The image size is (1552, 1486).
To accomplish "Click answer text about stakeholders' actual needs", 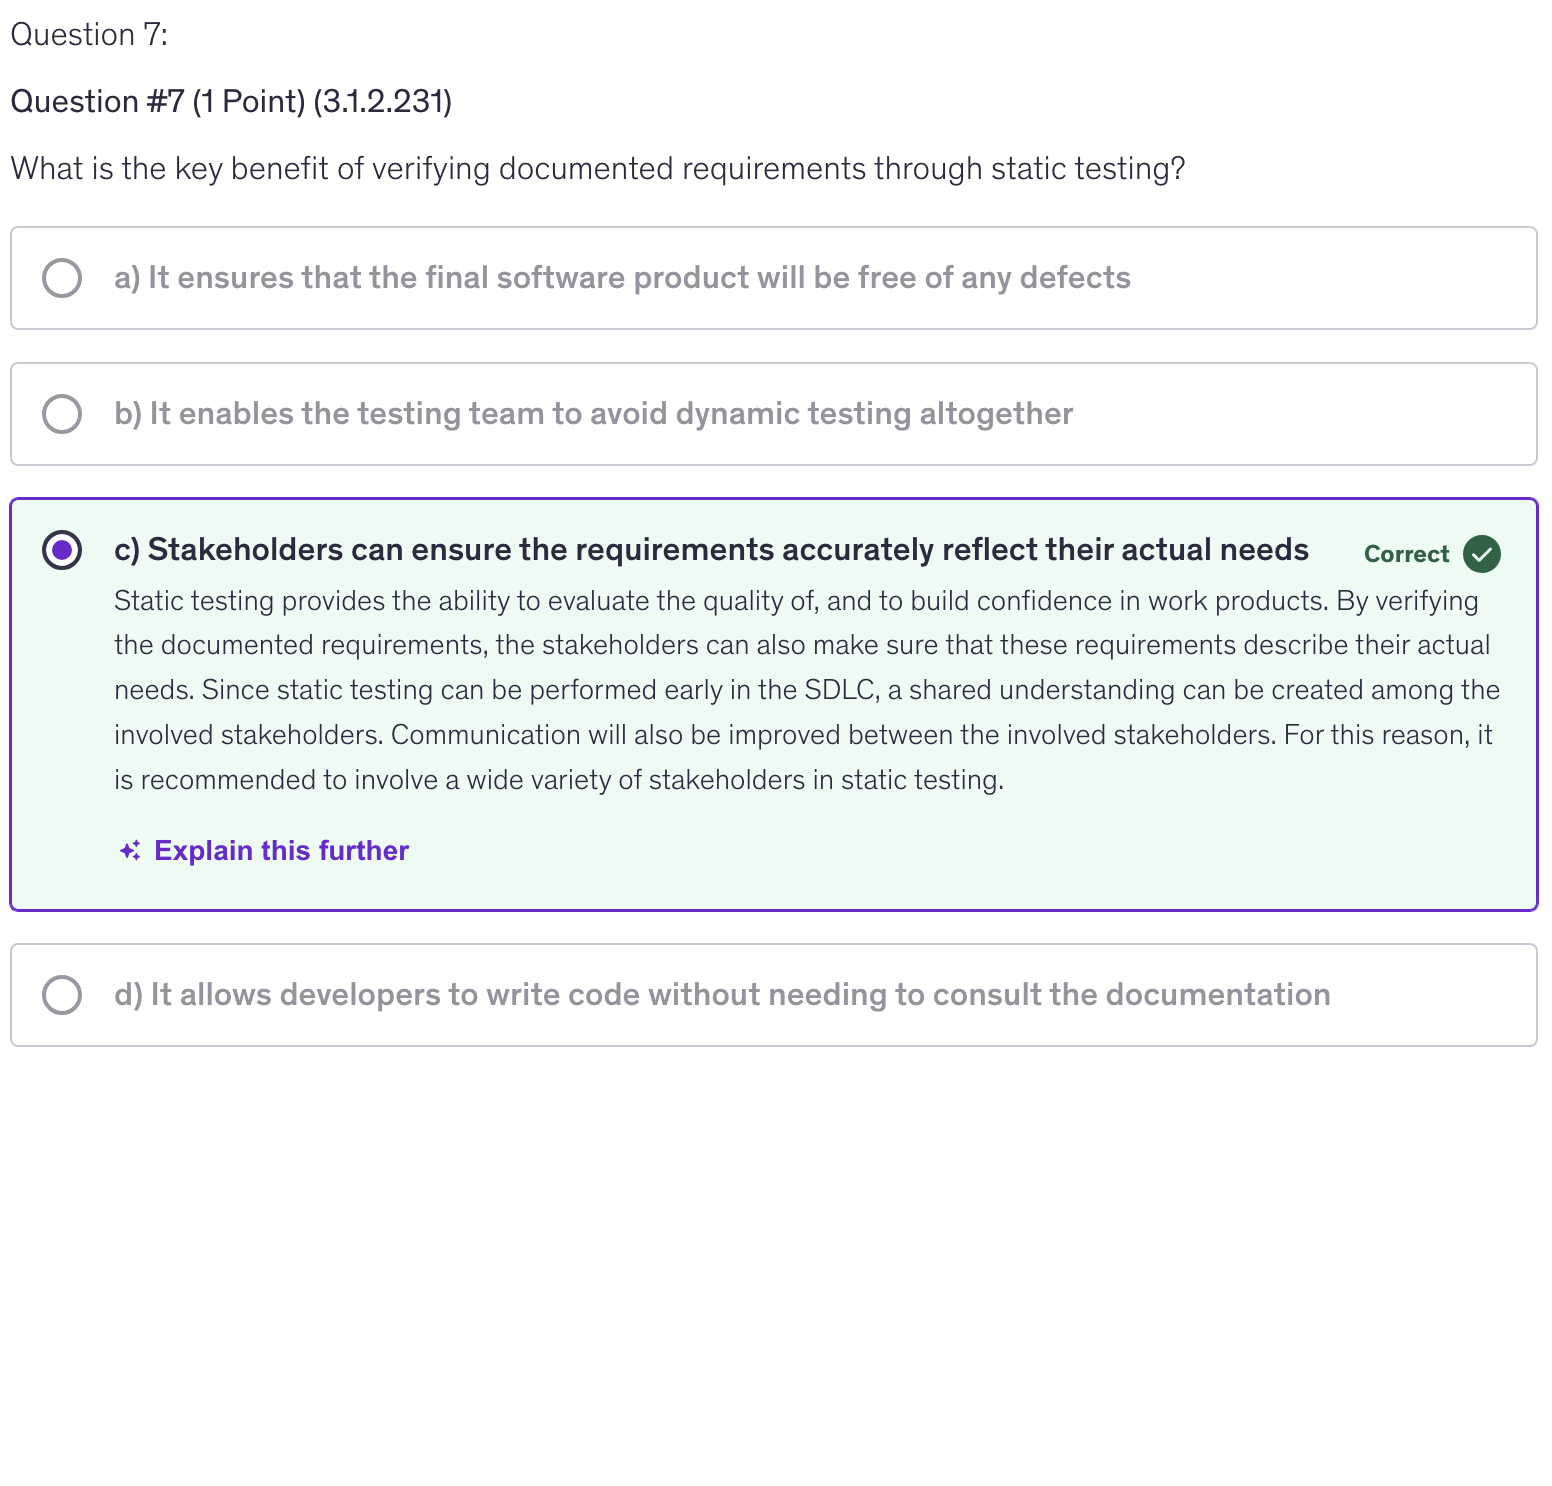I will click(711, 550).
